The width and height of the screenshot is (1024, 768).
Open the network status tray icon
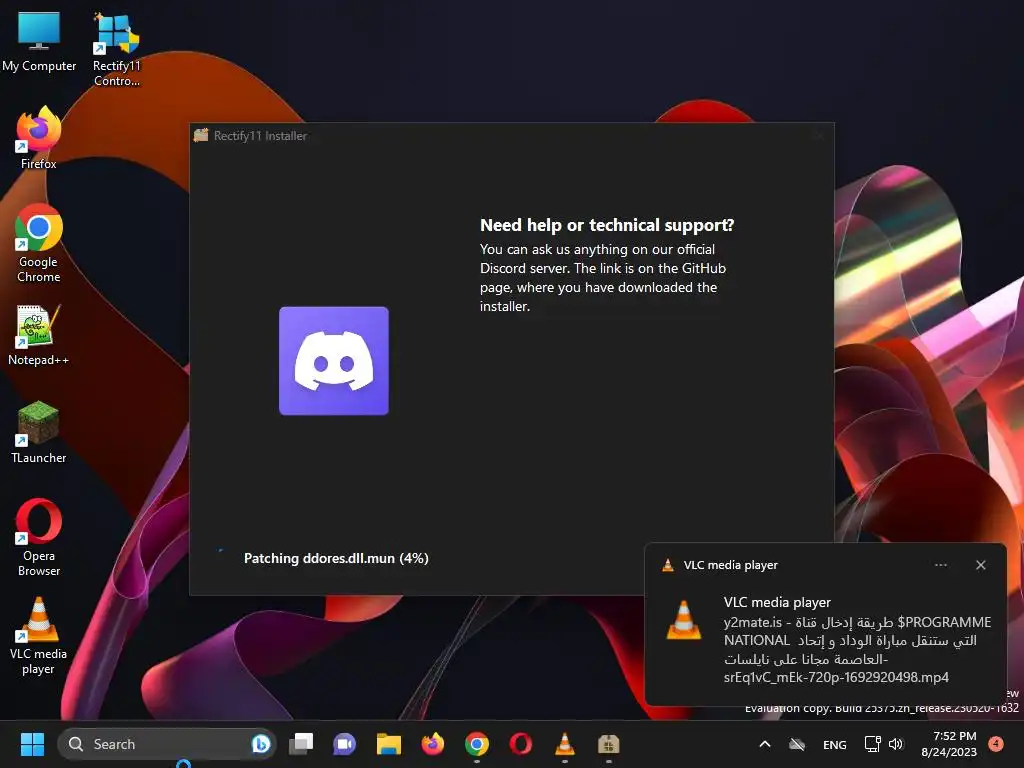tap(872, 744)
